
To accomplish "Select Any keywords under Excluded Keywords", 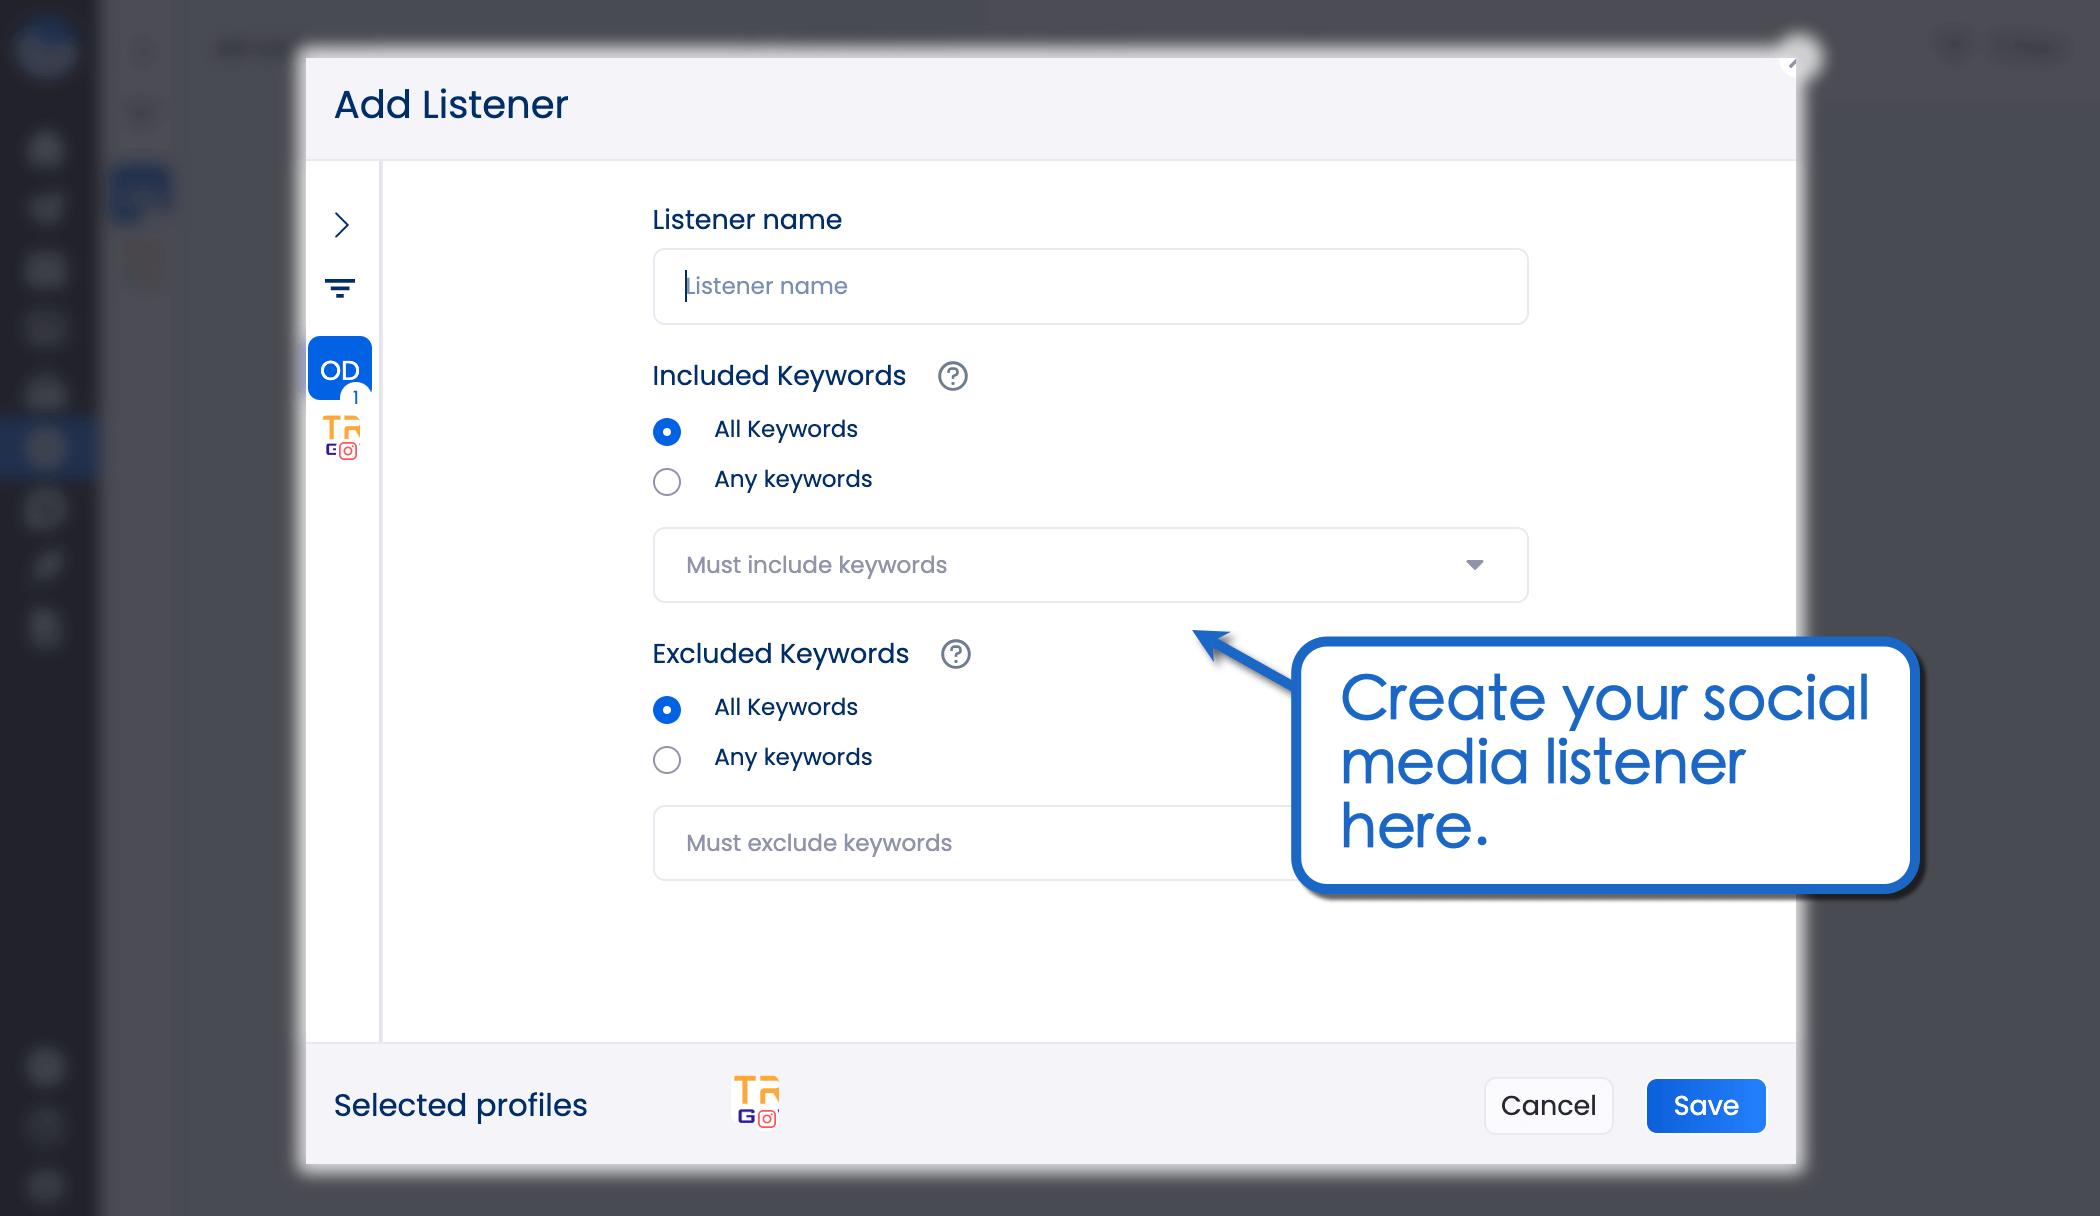I will point(667,759).
